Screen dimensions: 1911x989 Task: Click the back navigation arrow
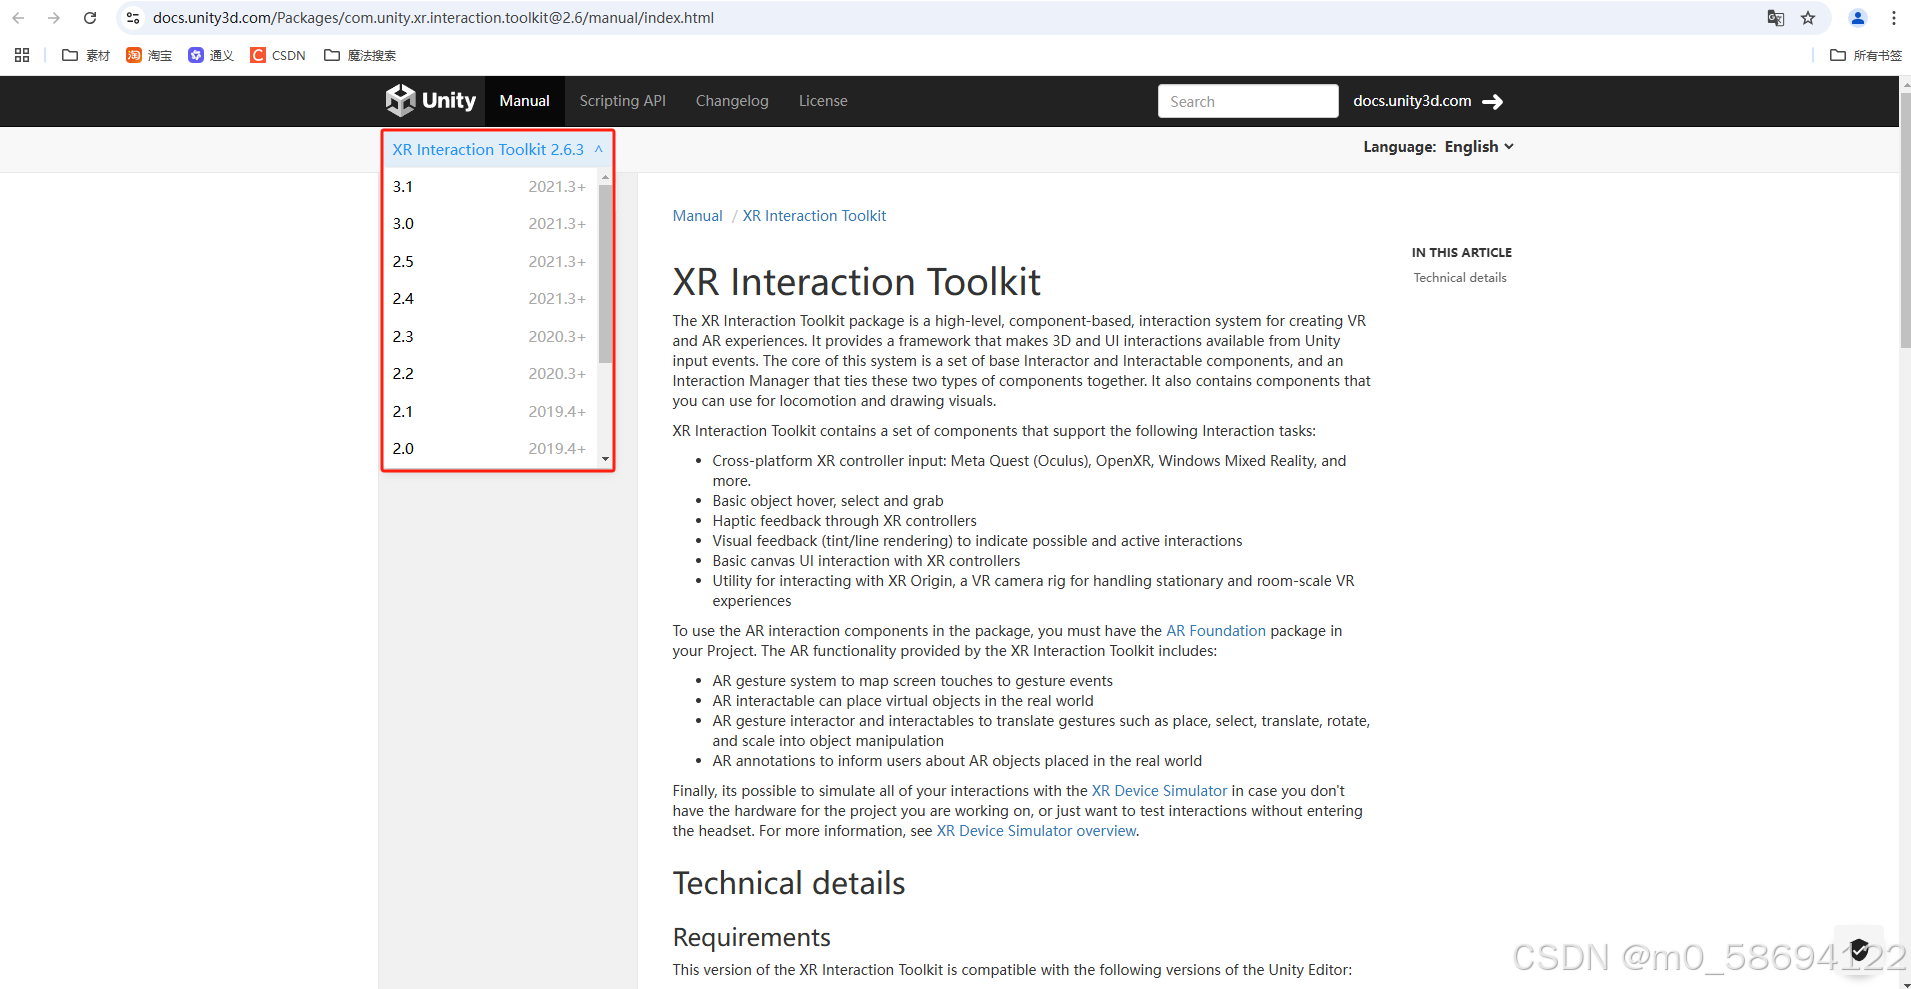20,17
